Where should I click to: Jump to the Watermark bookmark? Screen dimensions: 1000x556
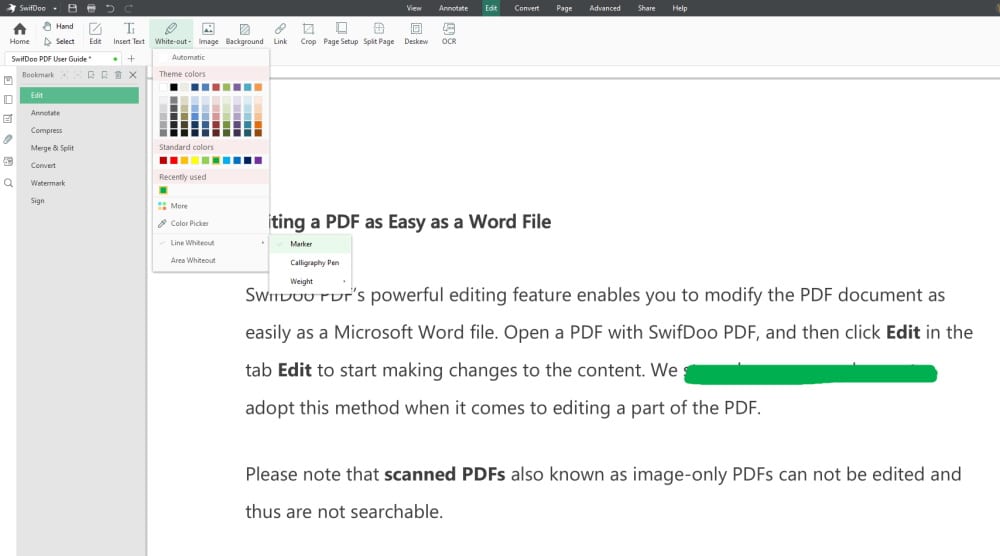48,183
